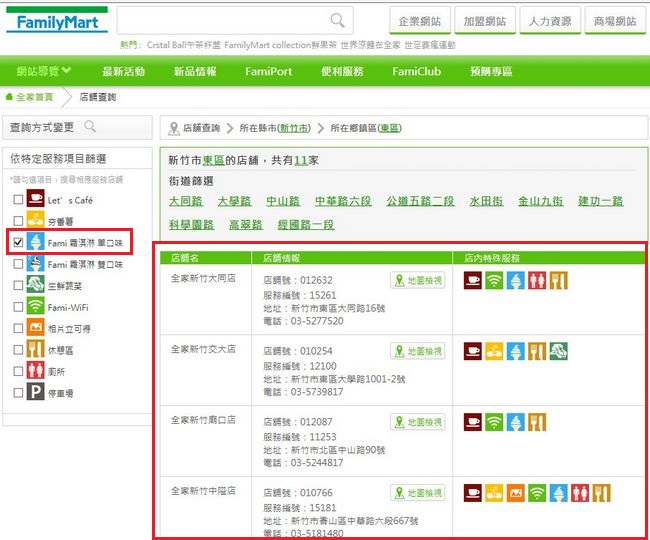This screenshot has width=650, height=540.
Task: Check the 休憩區 filter checkbox
Action: 17,350
